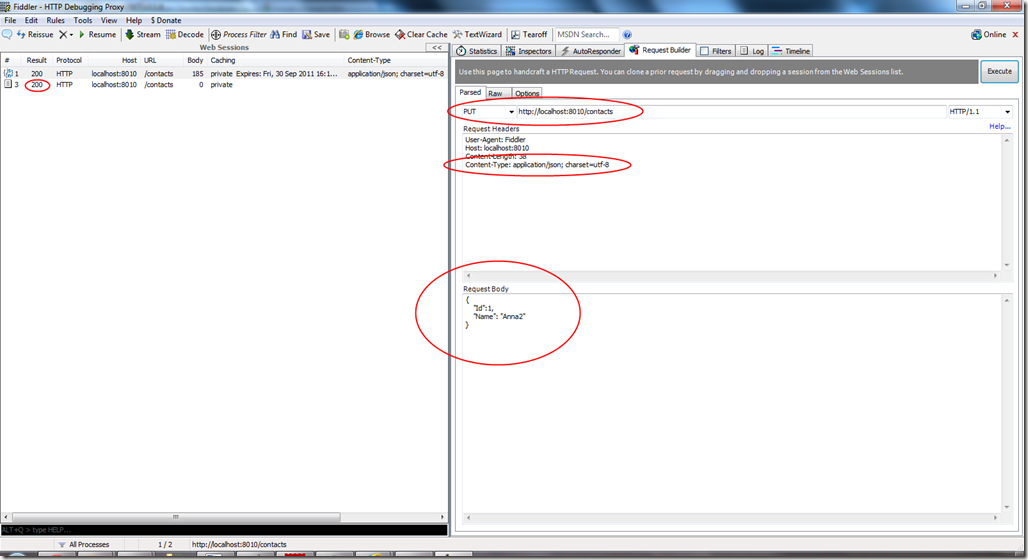Screen dimensions: 1028x560
Task: Select the Parsed sub-tab
Action: 470,92
